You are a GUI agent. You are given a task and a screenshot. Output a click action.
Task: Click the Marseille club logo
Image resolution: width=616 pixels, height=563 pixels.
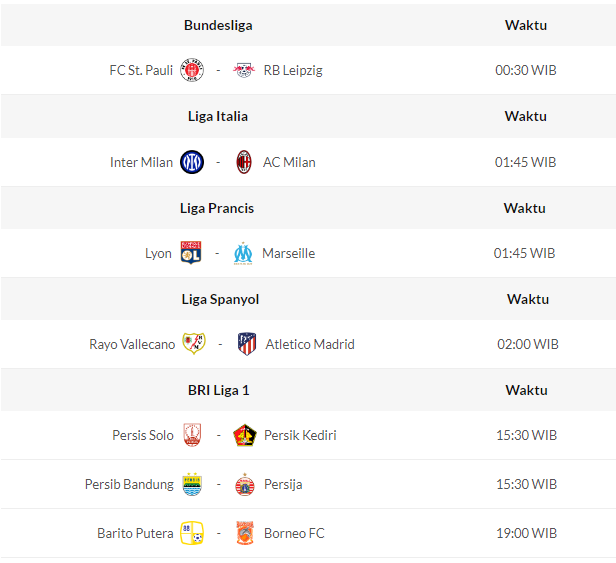click(243, 253)
